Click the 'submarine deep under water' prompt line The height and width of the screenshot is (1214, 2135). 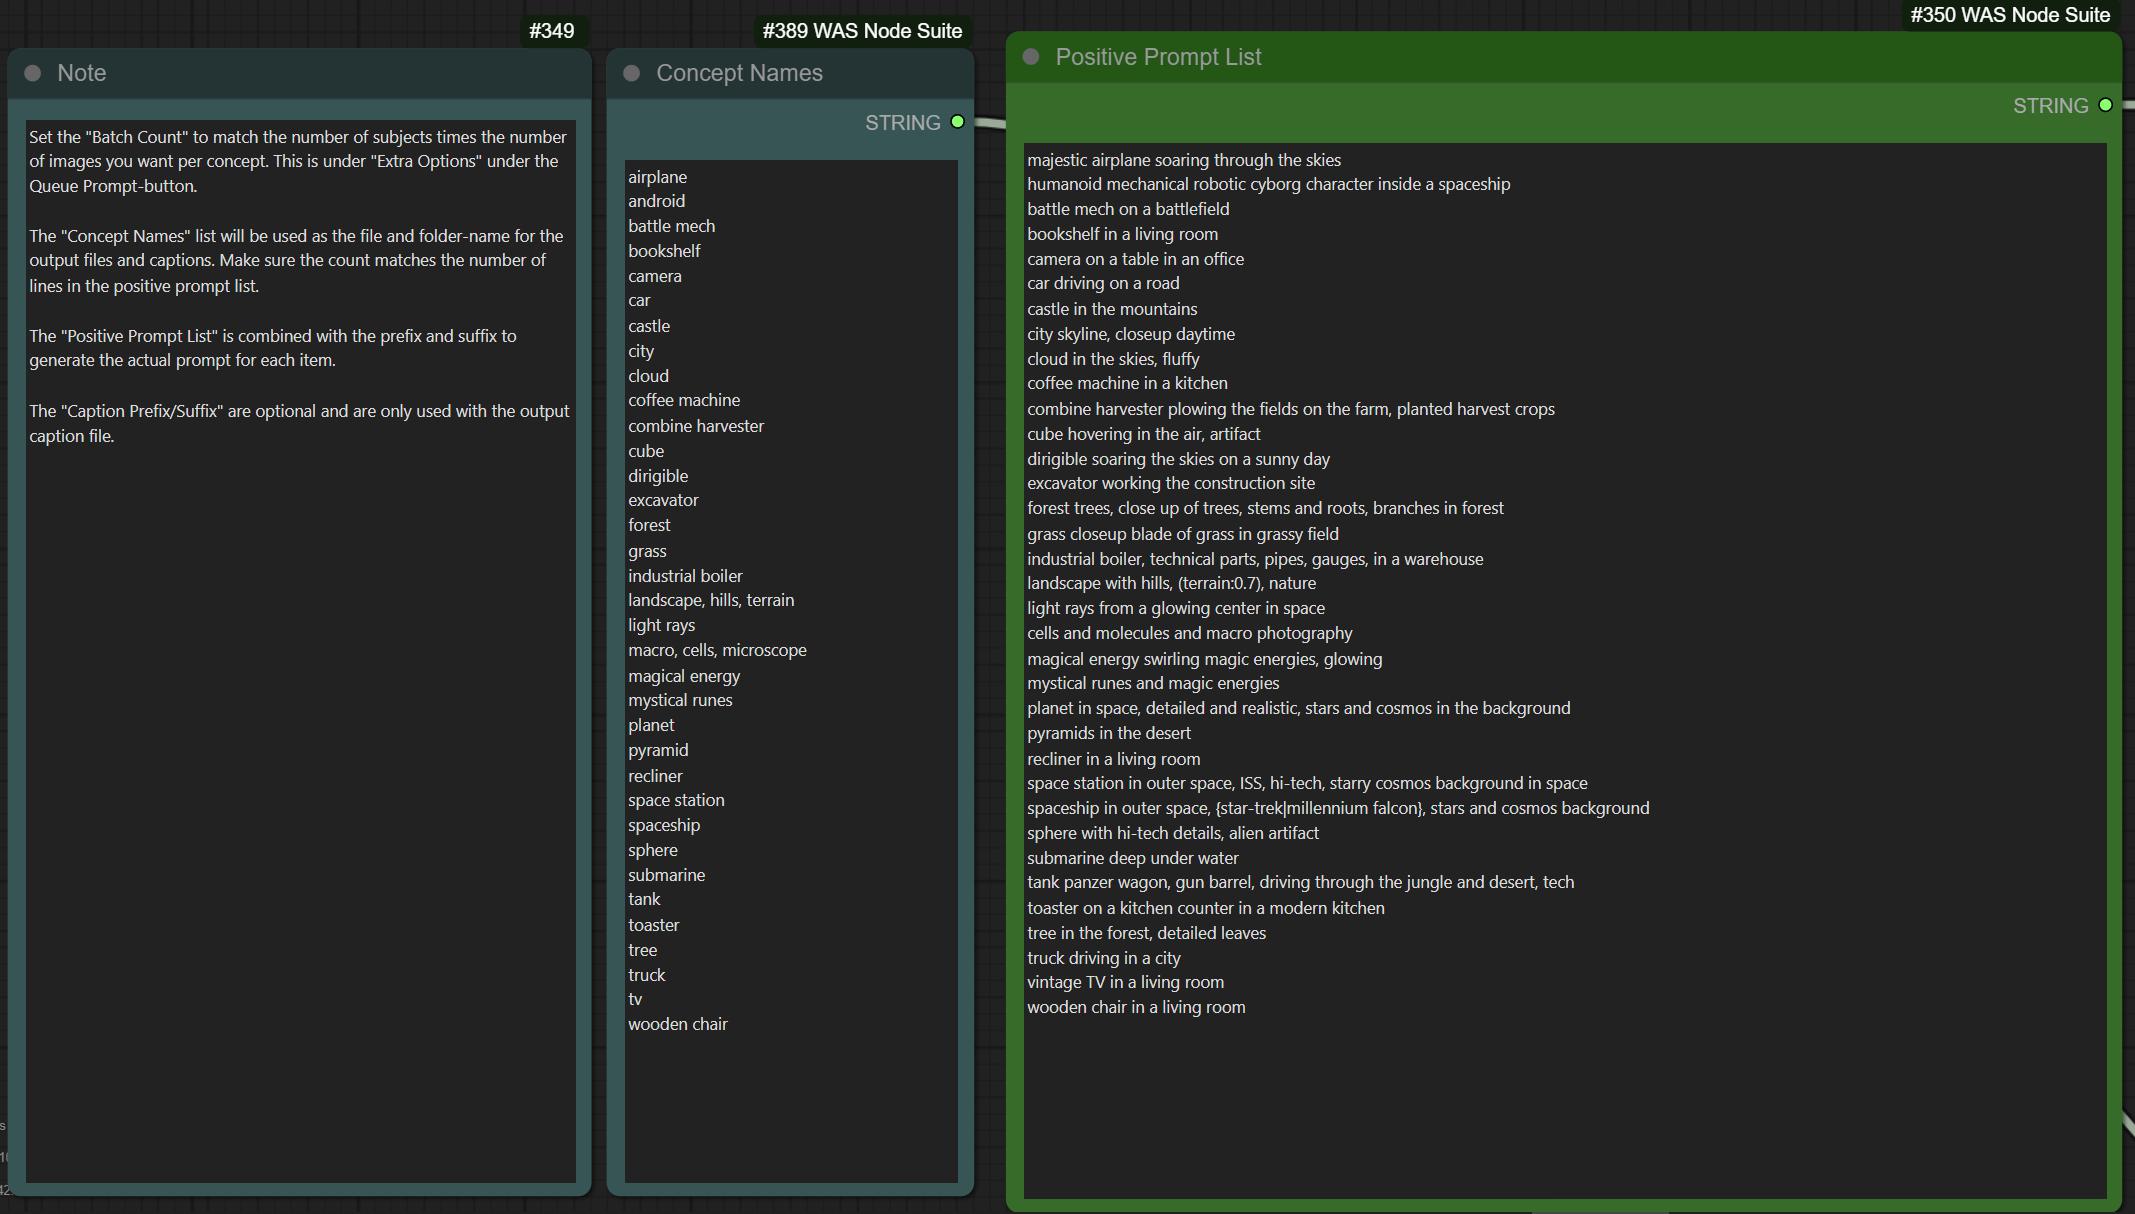coord(1132,858)
